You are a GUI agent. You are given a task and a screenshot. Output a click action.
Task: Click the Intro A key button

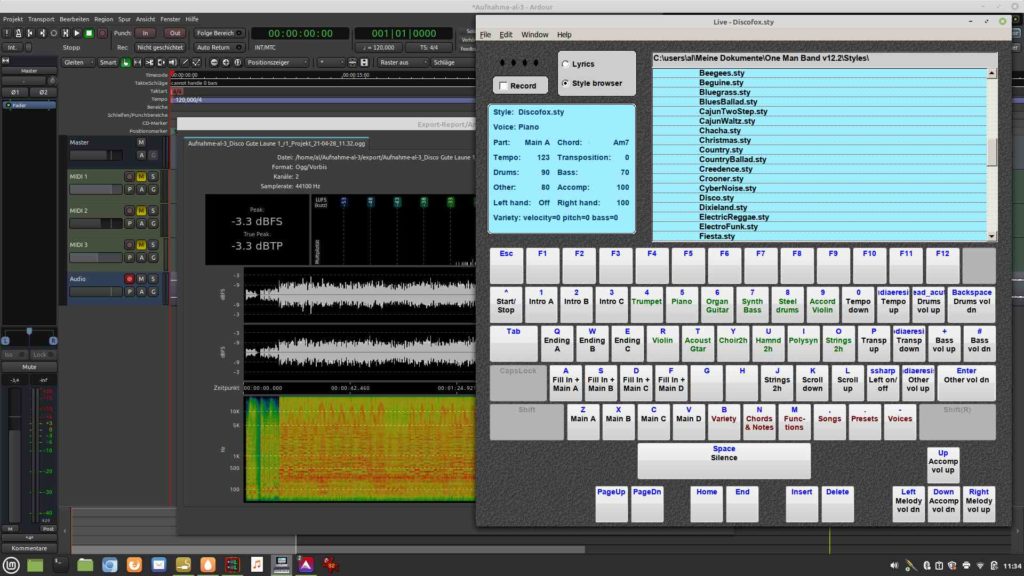(x=541, y=305)
